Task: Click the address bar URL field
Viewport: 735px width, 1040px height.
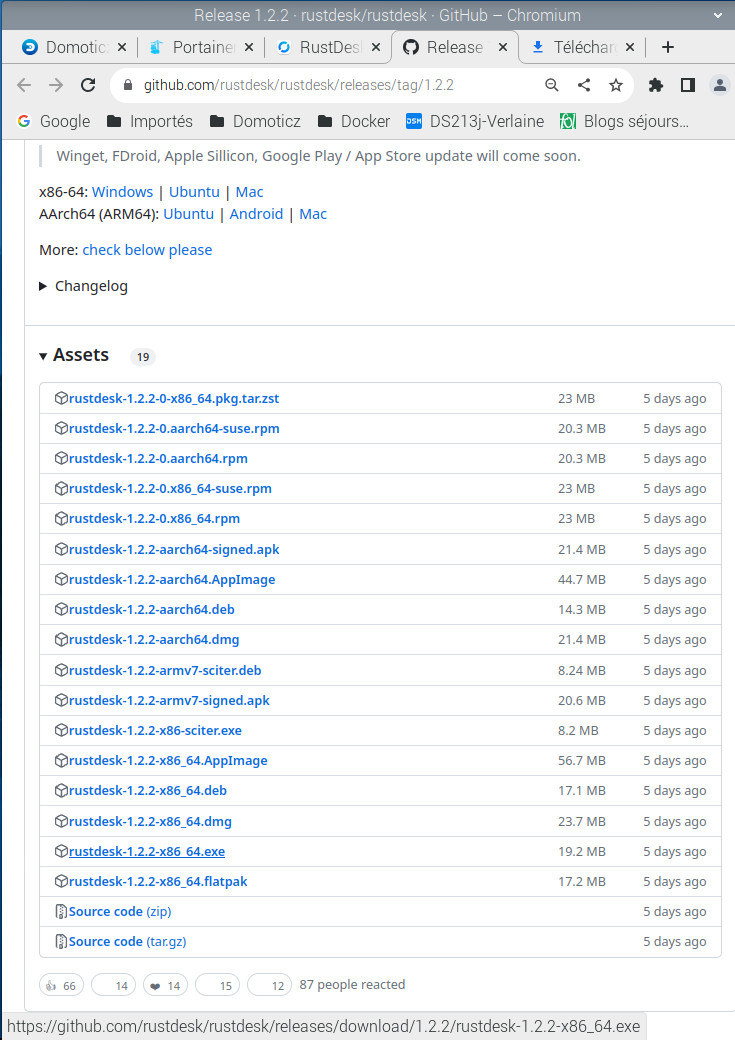Action: (x=330, y=85)
